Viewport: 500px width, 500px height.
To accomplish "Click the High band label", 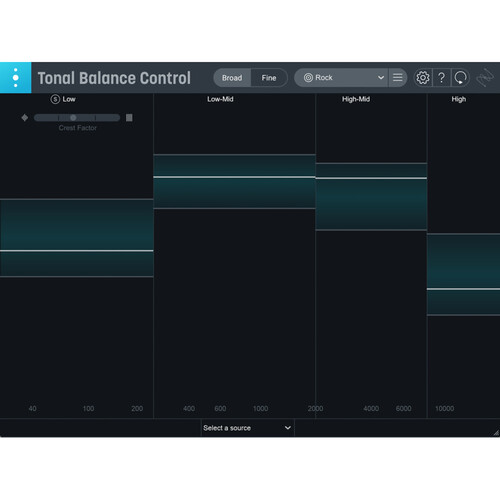I will 459,99.
